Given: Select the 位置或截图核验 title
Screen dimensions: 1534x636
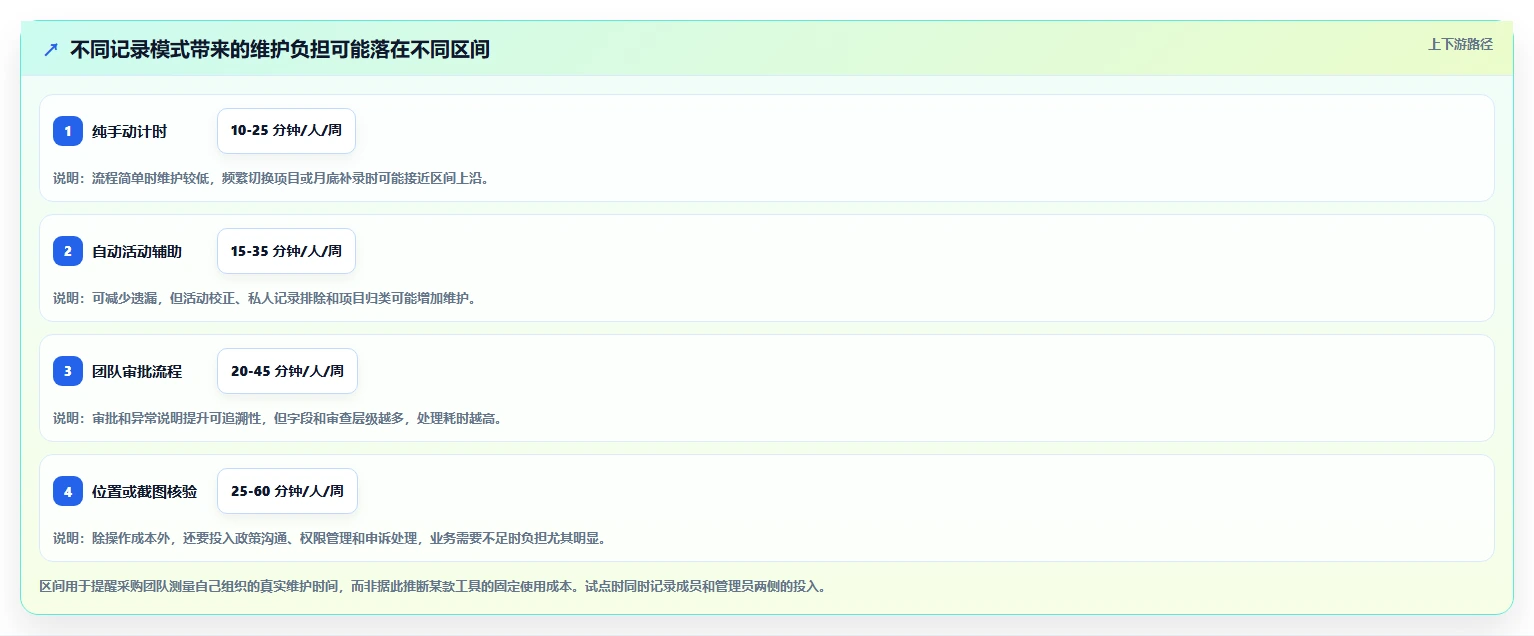Looking at the screenshot, I should 145,491.
